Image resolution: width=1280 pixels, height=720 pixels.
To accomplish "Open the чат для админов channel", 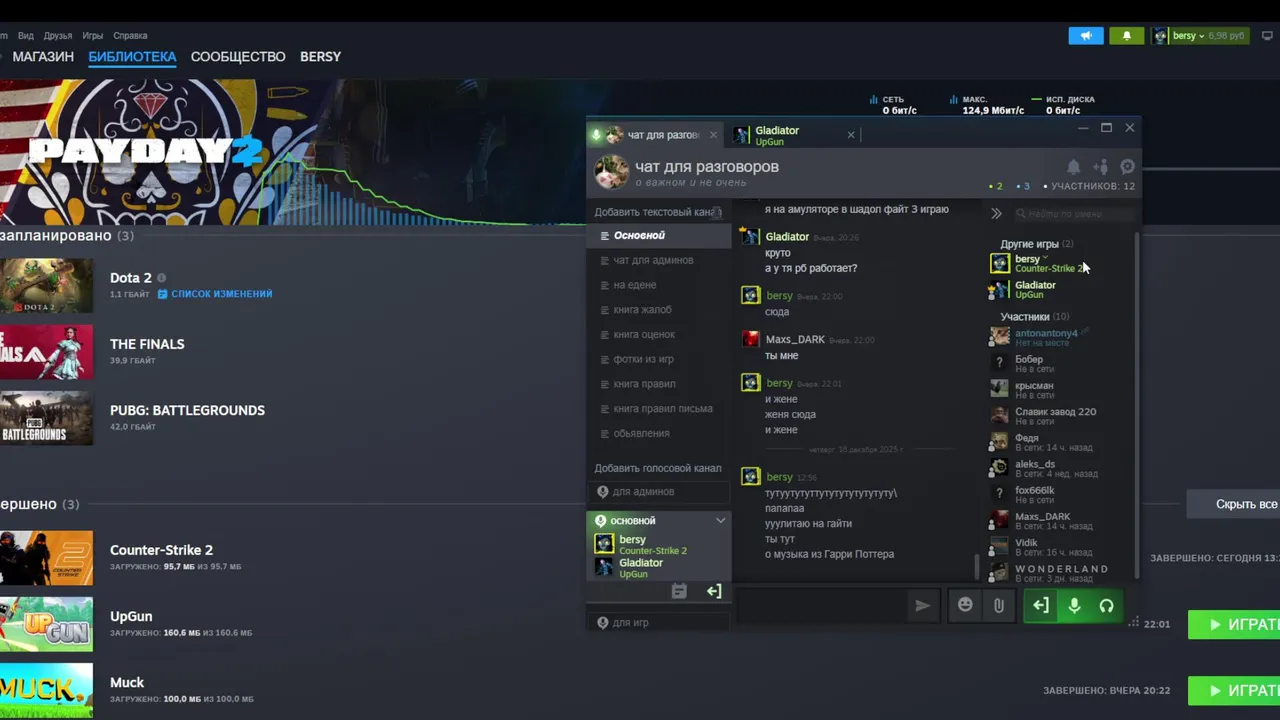I will [x=659, y=260].
